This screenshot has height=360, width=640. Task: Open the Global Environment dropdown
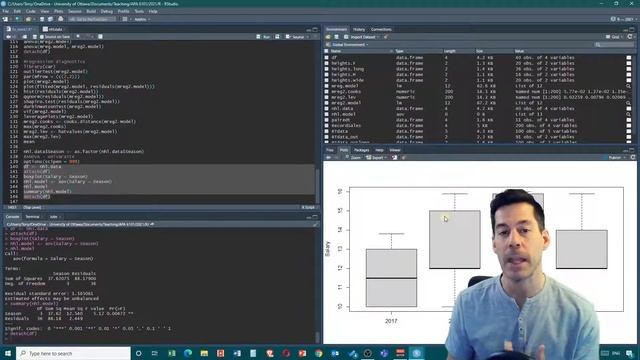coord(347,44)
